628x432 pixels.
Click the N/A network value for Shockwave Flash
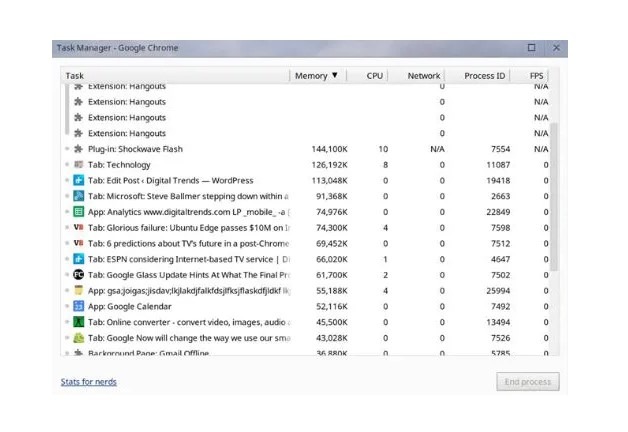click(437, 149)
